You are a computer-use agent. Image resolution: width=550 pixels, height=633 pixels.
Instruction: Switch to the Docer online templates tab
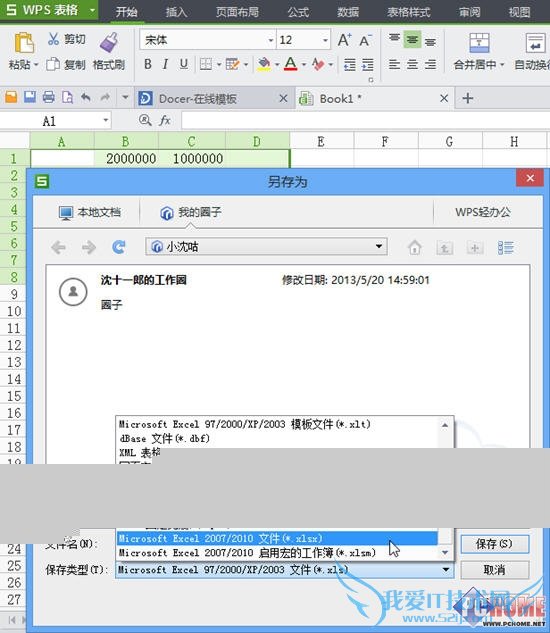(x=213, y=99)
